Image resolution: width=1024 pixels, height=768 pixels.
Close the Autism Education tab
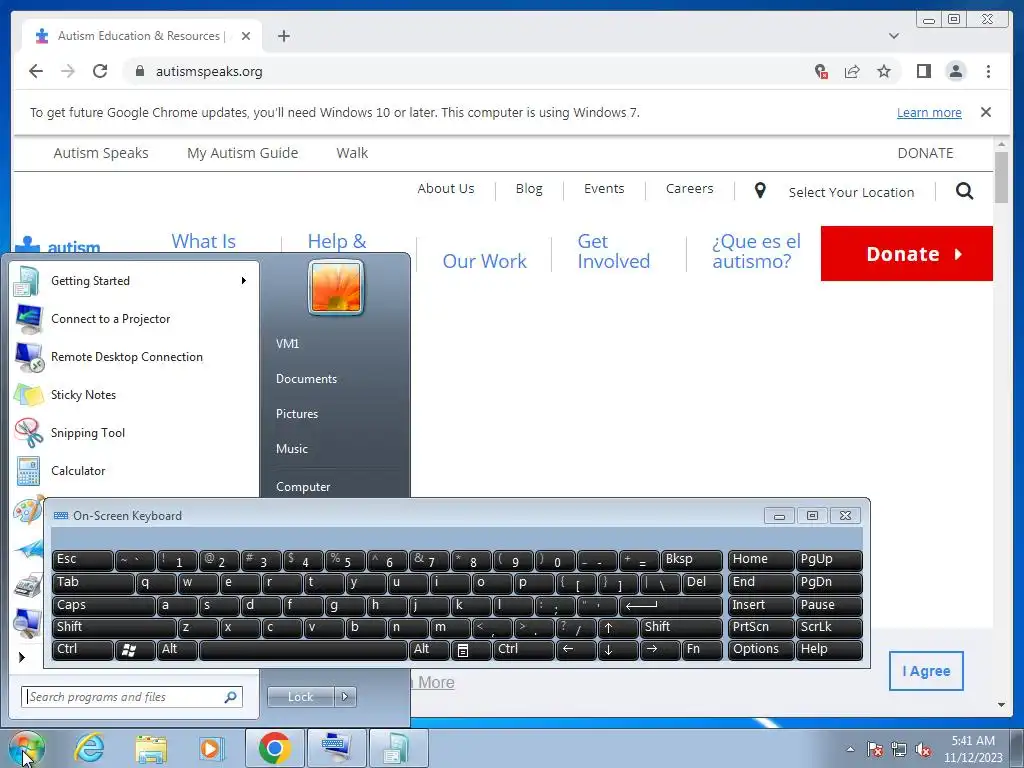coord(246,36)
